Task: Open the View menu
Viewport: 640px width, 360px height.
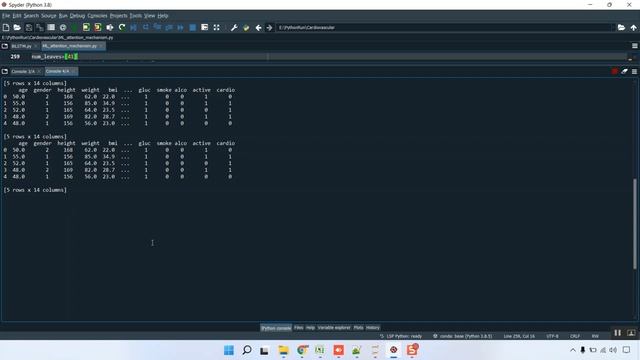Action: 149,16
